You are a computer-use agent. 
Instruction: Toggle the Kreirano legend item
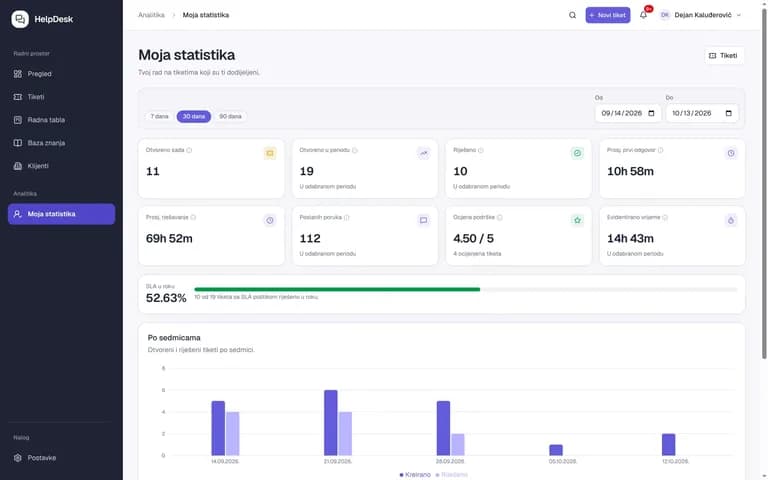415,475
